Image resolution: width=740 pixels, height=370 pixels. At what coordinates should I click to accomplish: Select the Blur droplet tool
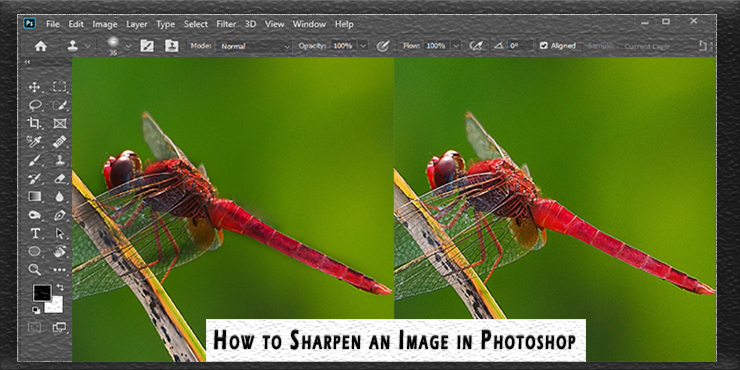coord(59,196)
